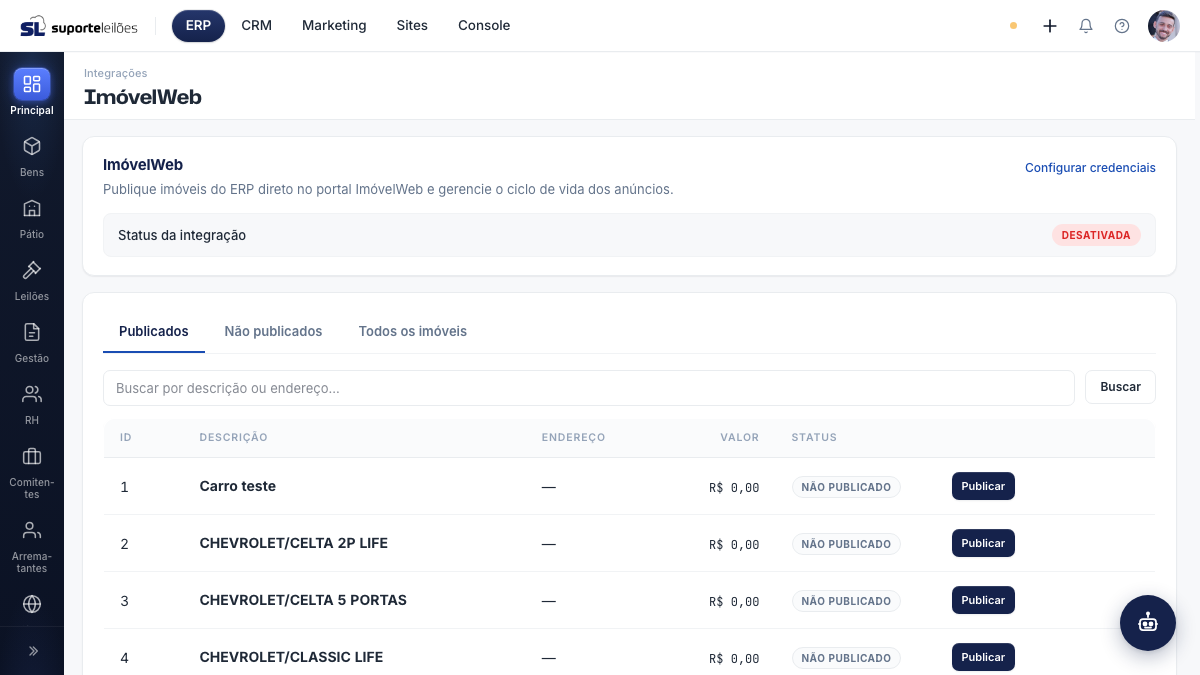Click the VALOR column header

coord(739,438)
